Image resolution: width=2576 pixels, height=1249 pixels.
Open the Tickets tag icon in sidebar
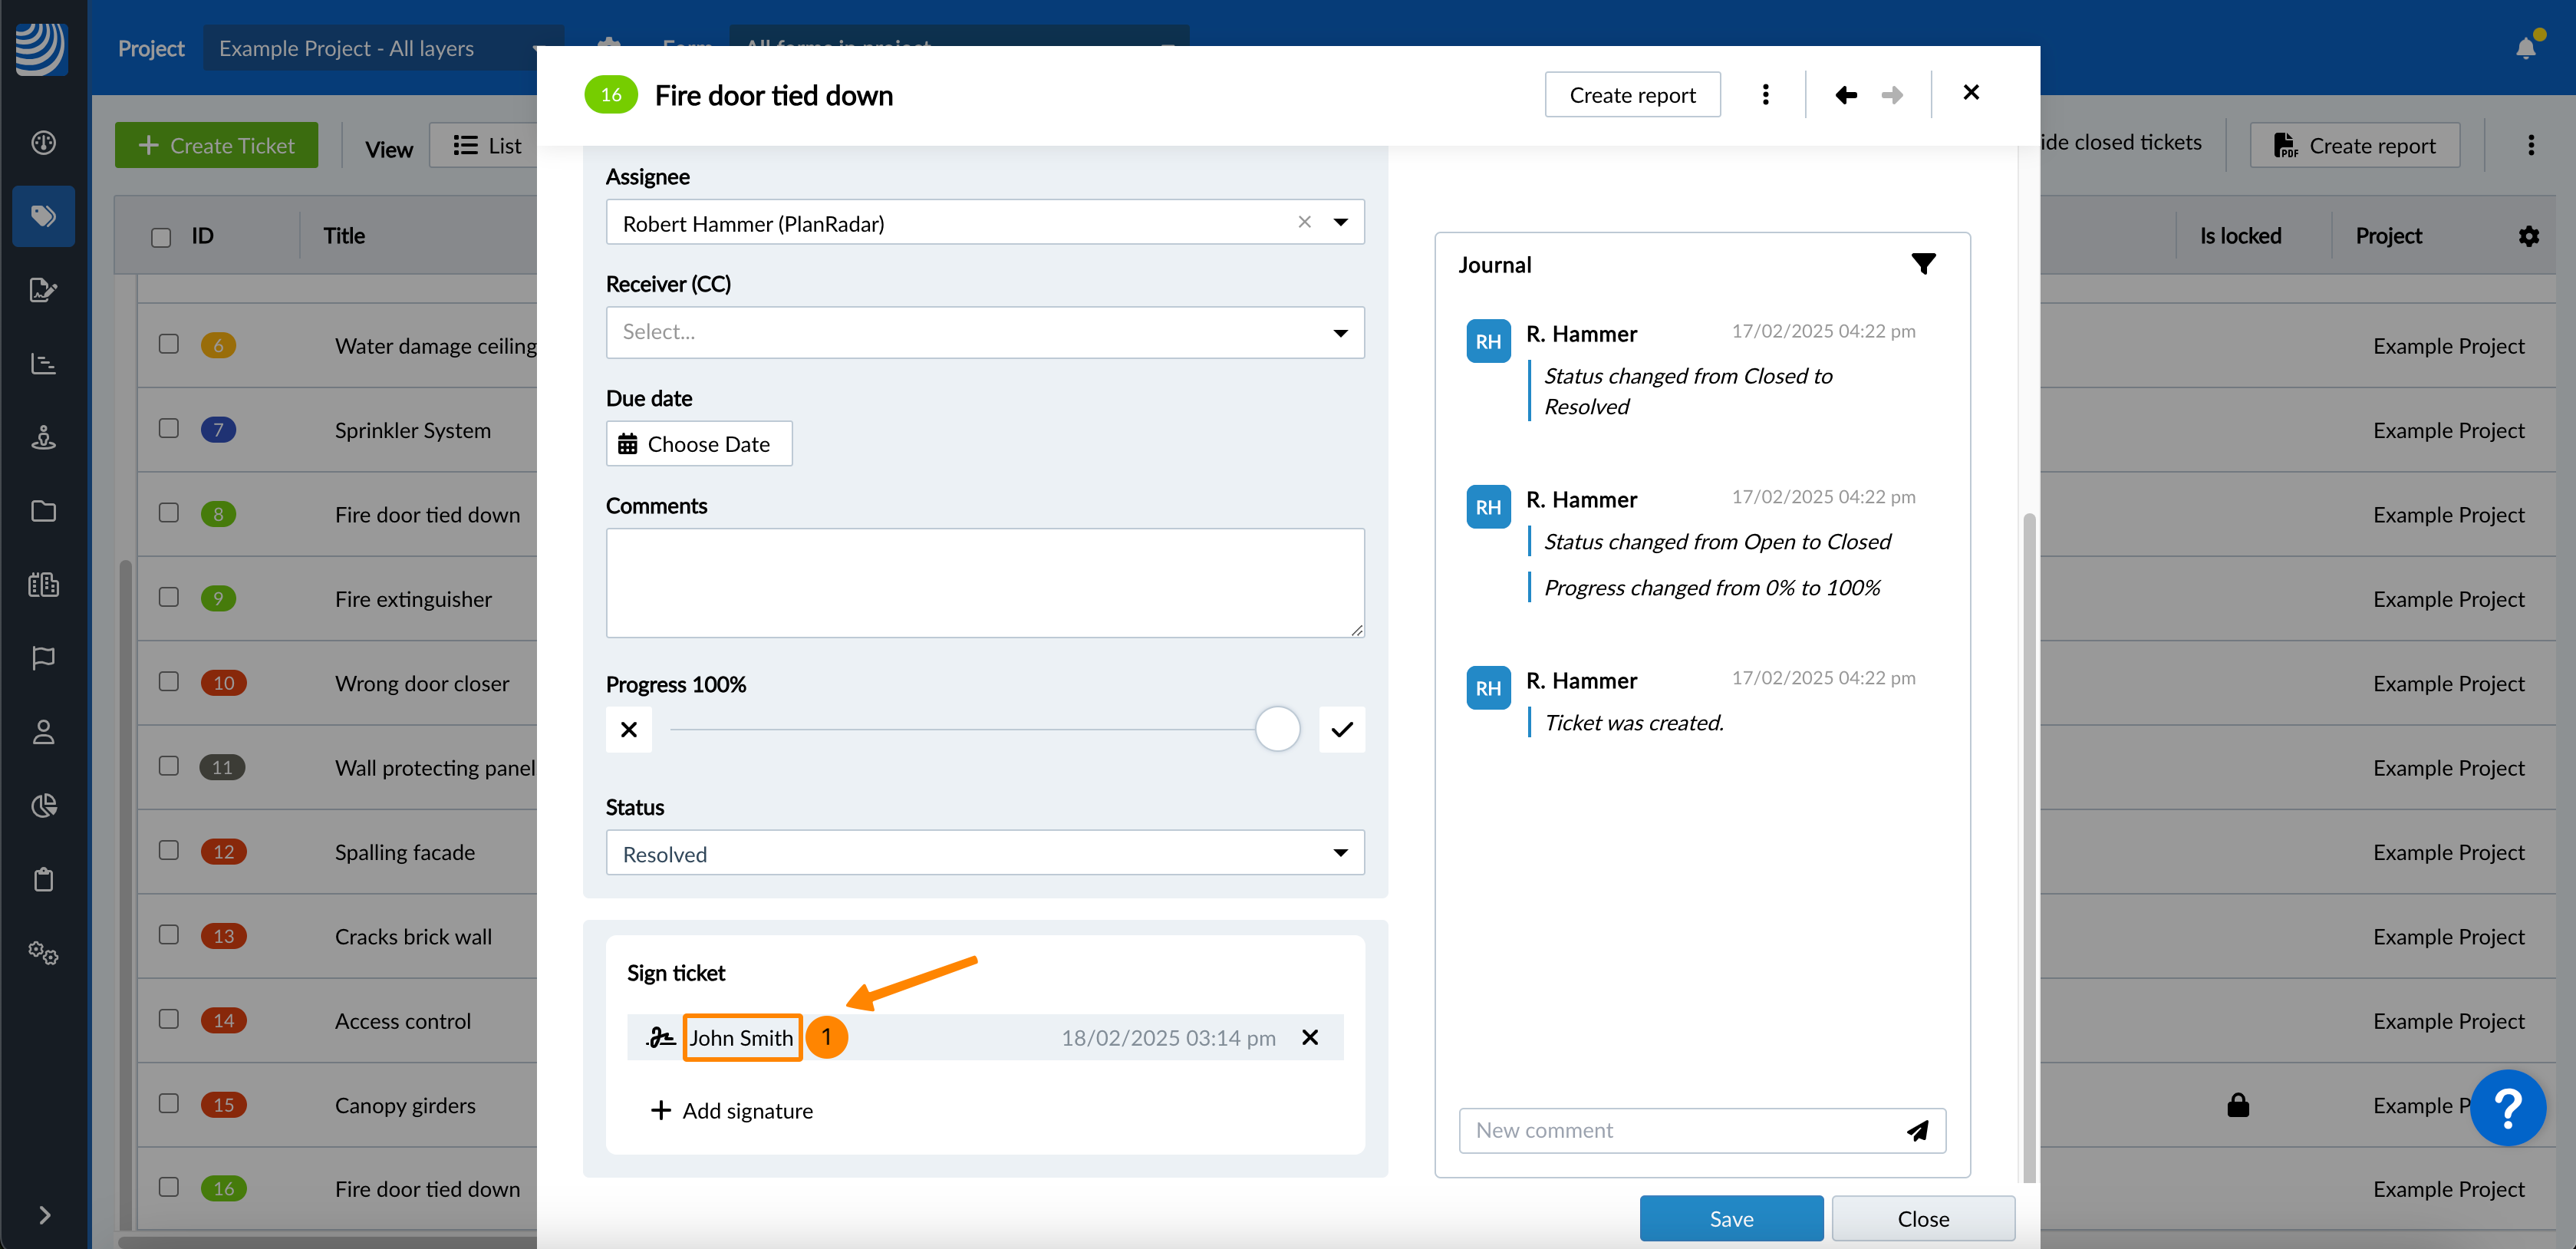click(x=43, y=216)
